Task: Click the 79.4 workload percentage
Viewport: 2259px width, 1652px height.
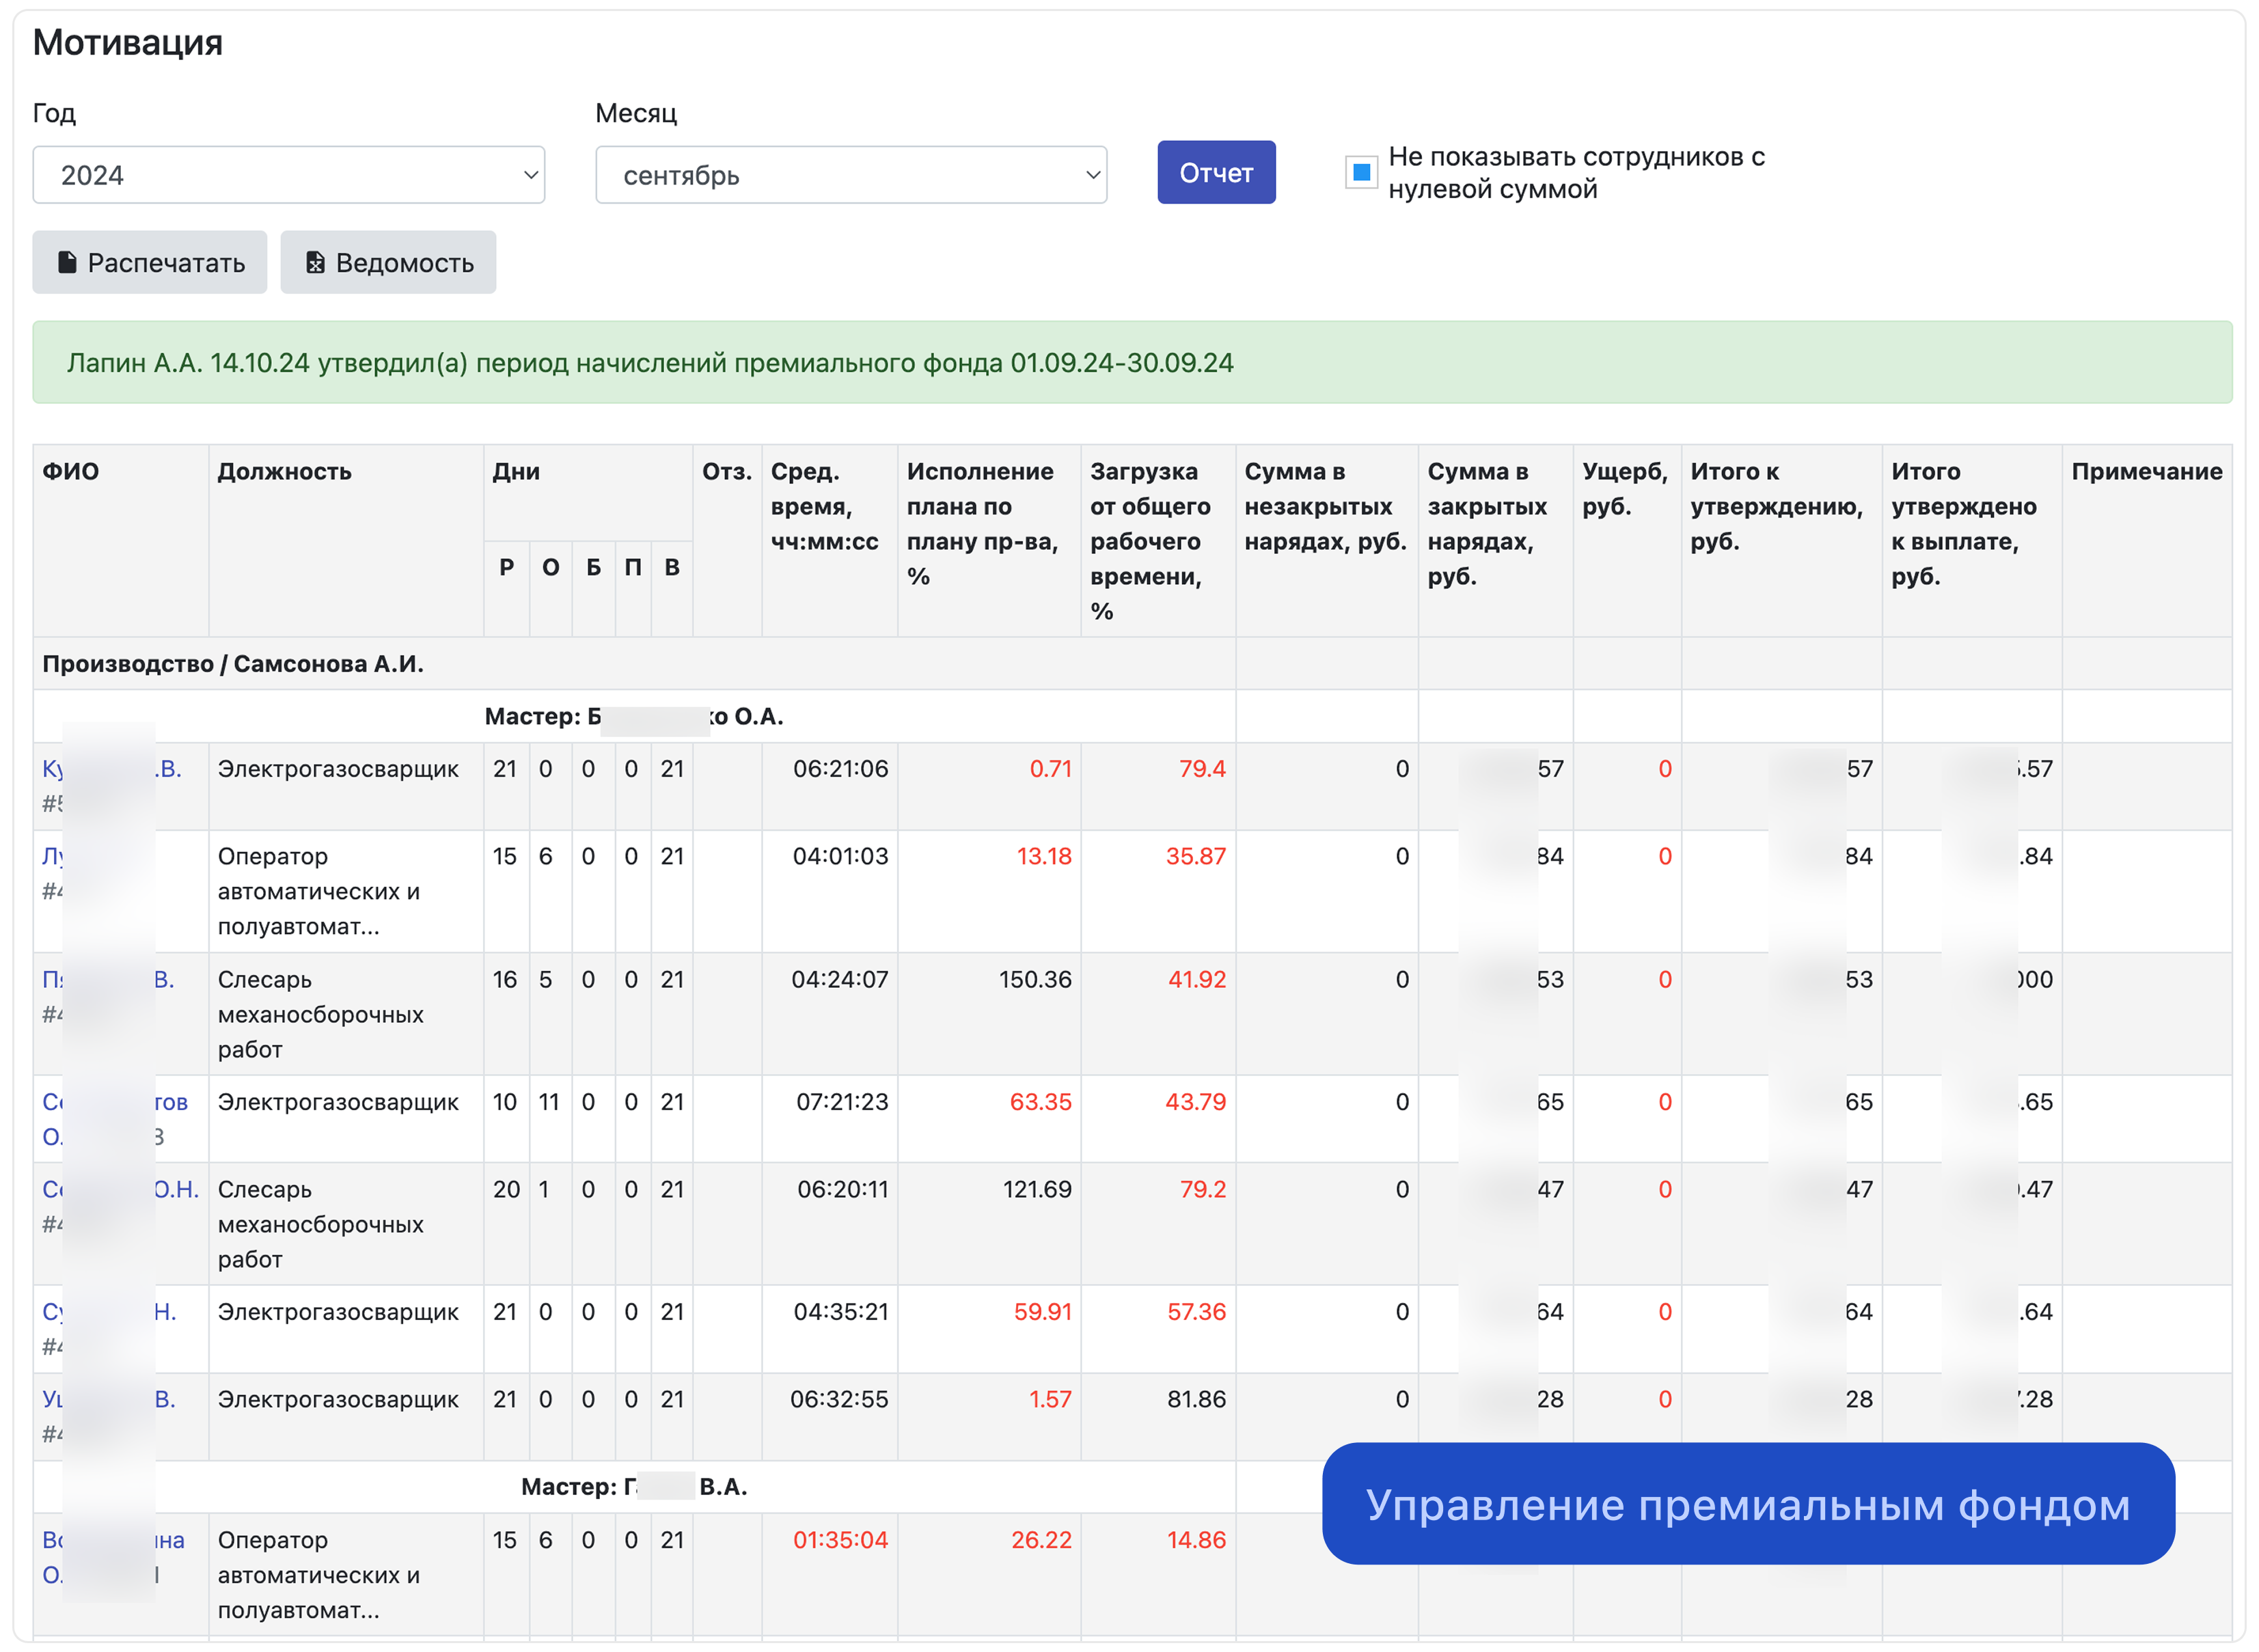Action: (x=1202, y=769)
